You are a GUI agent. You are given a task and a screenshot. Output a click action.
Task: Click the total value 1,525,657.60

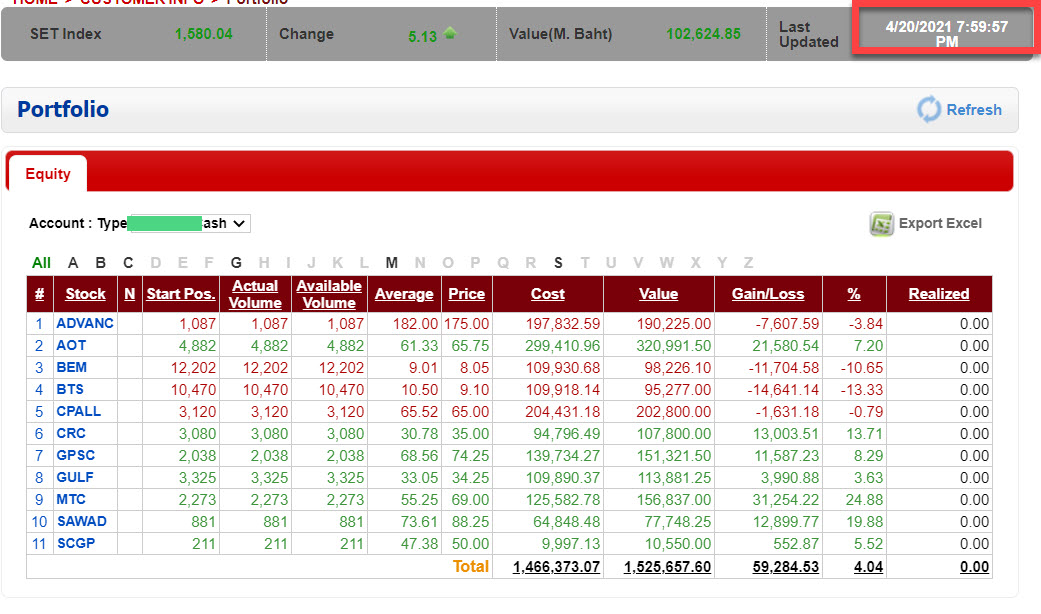point(667,567)
